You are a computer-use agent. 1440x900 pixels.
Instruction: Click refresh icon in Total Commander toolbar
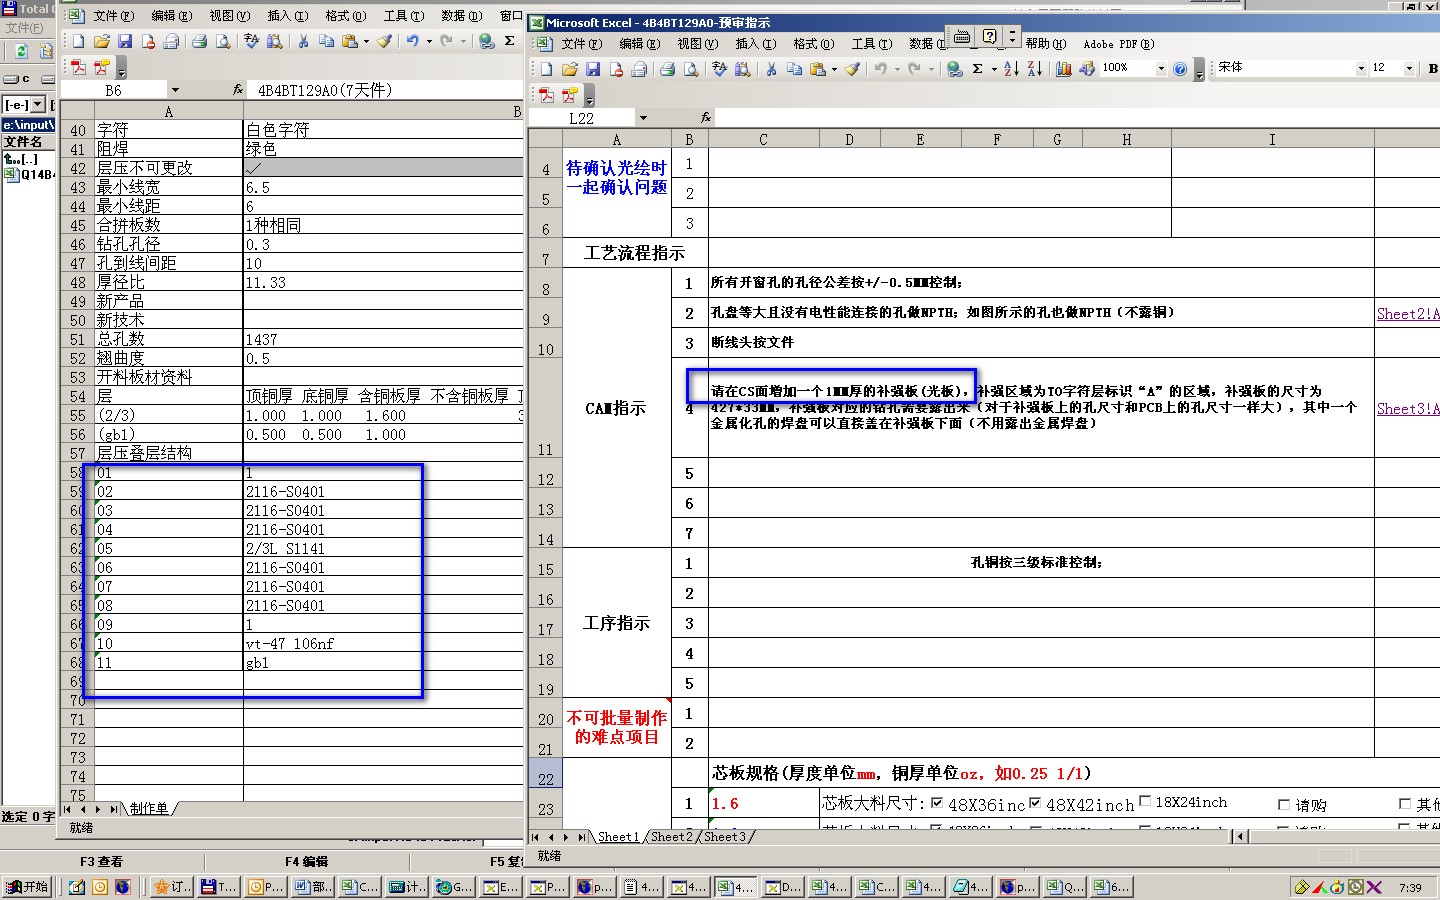pos(21,51)
